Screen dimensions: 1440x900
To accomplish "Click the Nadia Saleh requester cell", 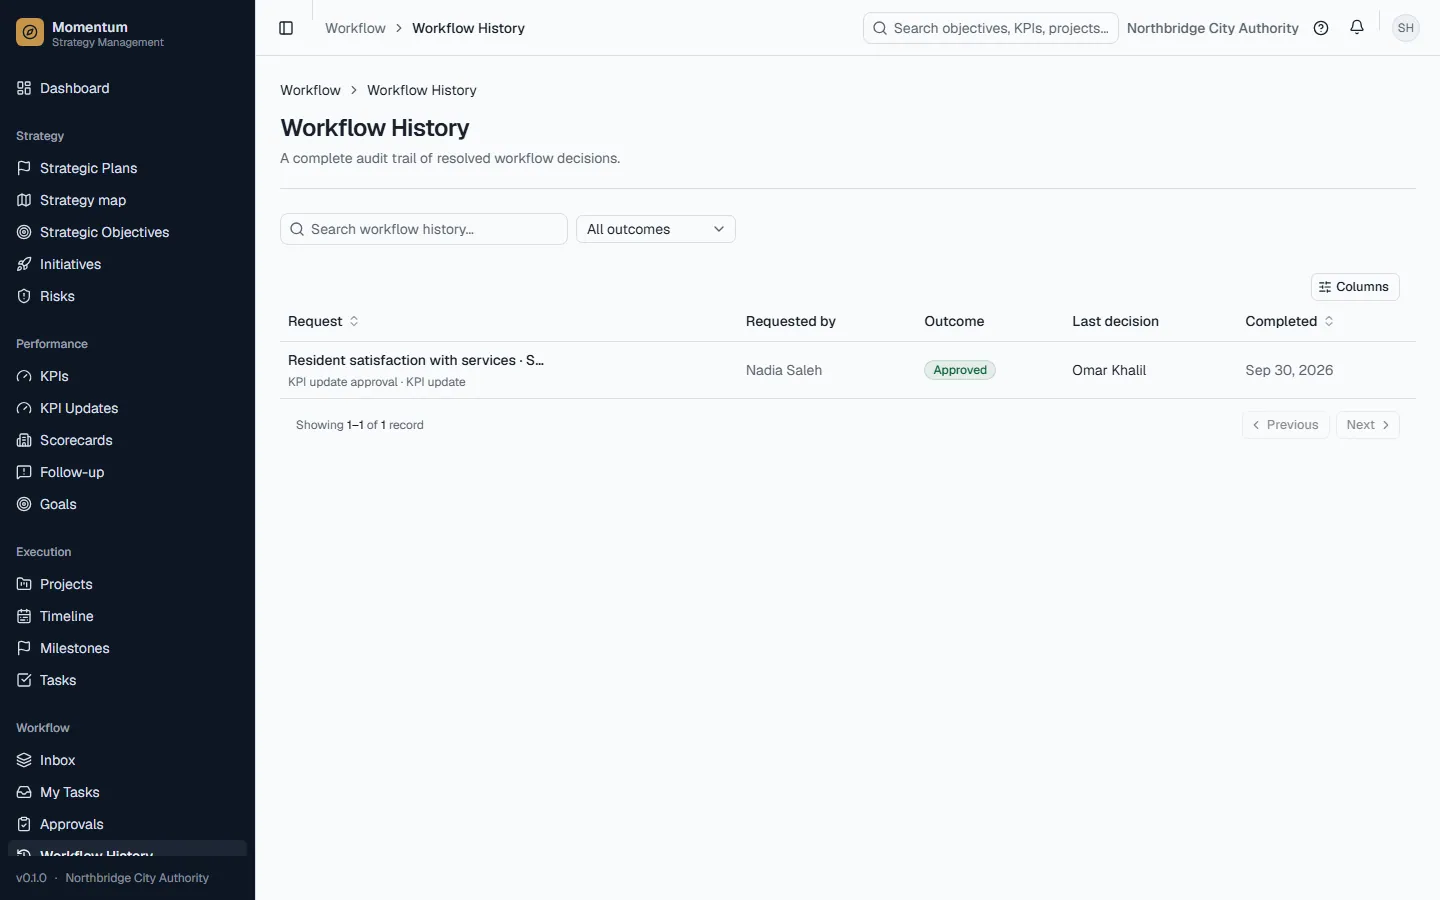I will pos(784,370).
